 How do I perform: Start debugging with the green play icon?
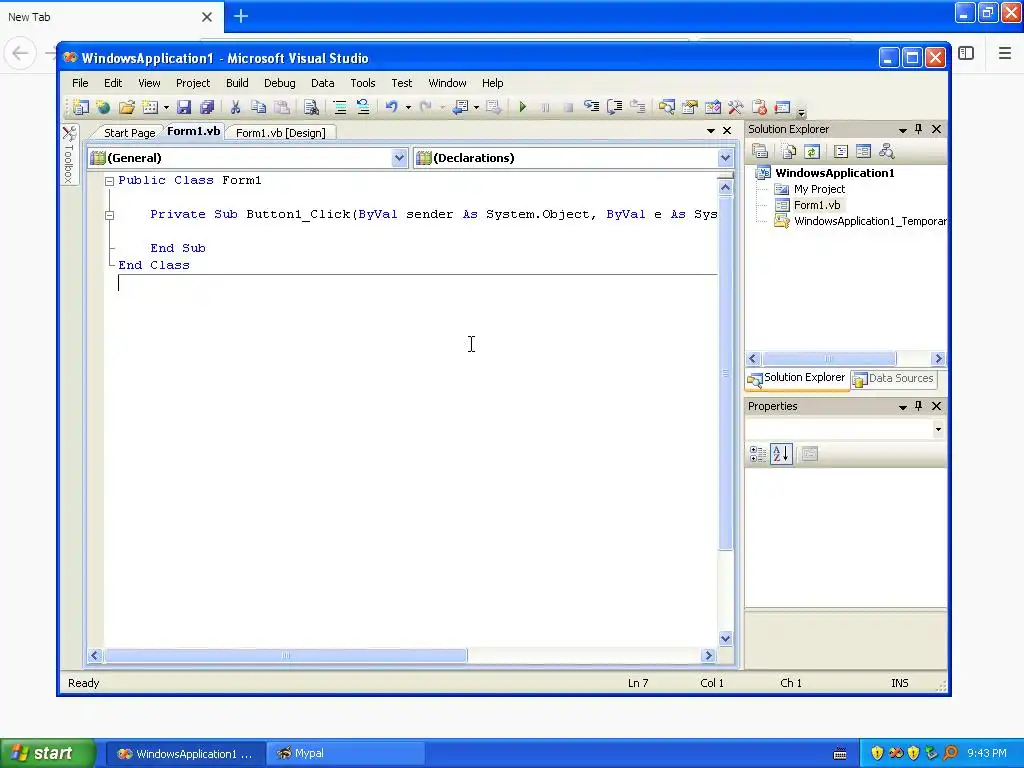point(522,107)
